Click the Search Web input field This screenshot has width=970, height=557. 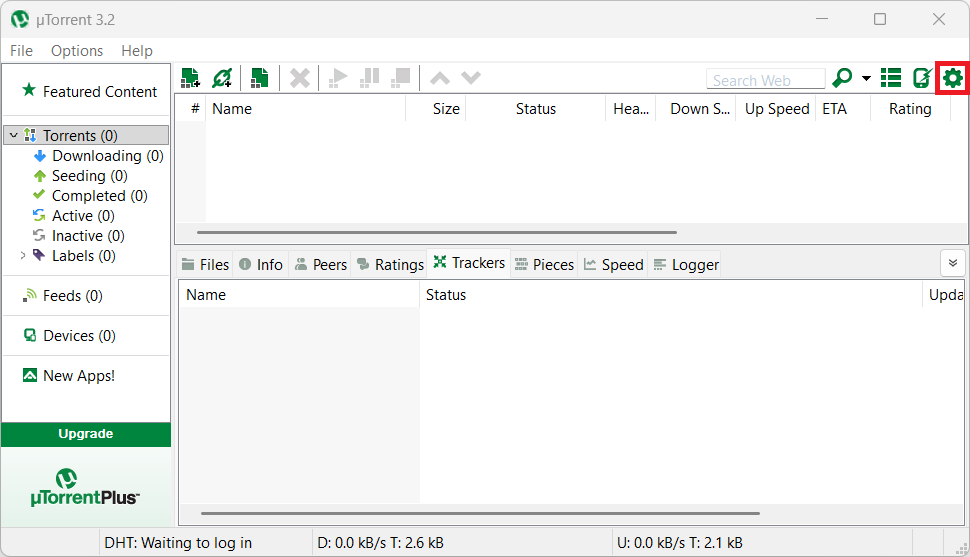[765, 80]
